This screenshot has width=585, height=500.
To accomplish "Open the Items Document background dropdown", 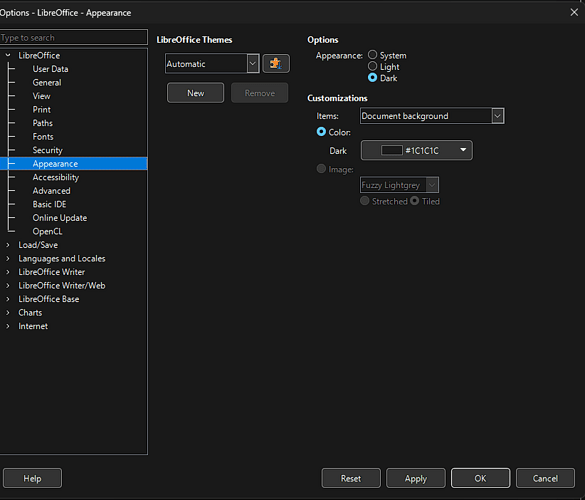I will [432, 116].
